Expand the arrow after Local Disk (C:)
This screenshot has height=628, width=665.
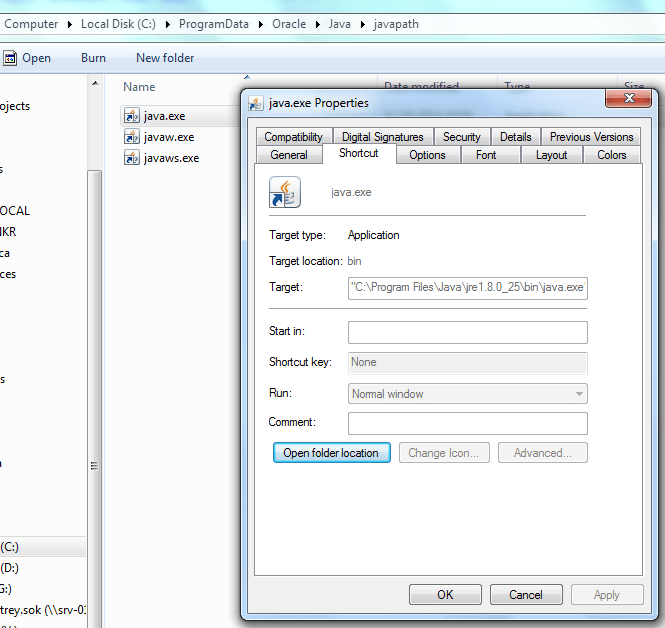point(168,25)
